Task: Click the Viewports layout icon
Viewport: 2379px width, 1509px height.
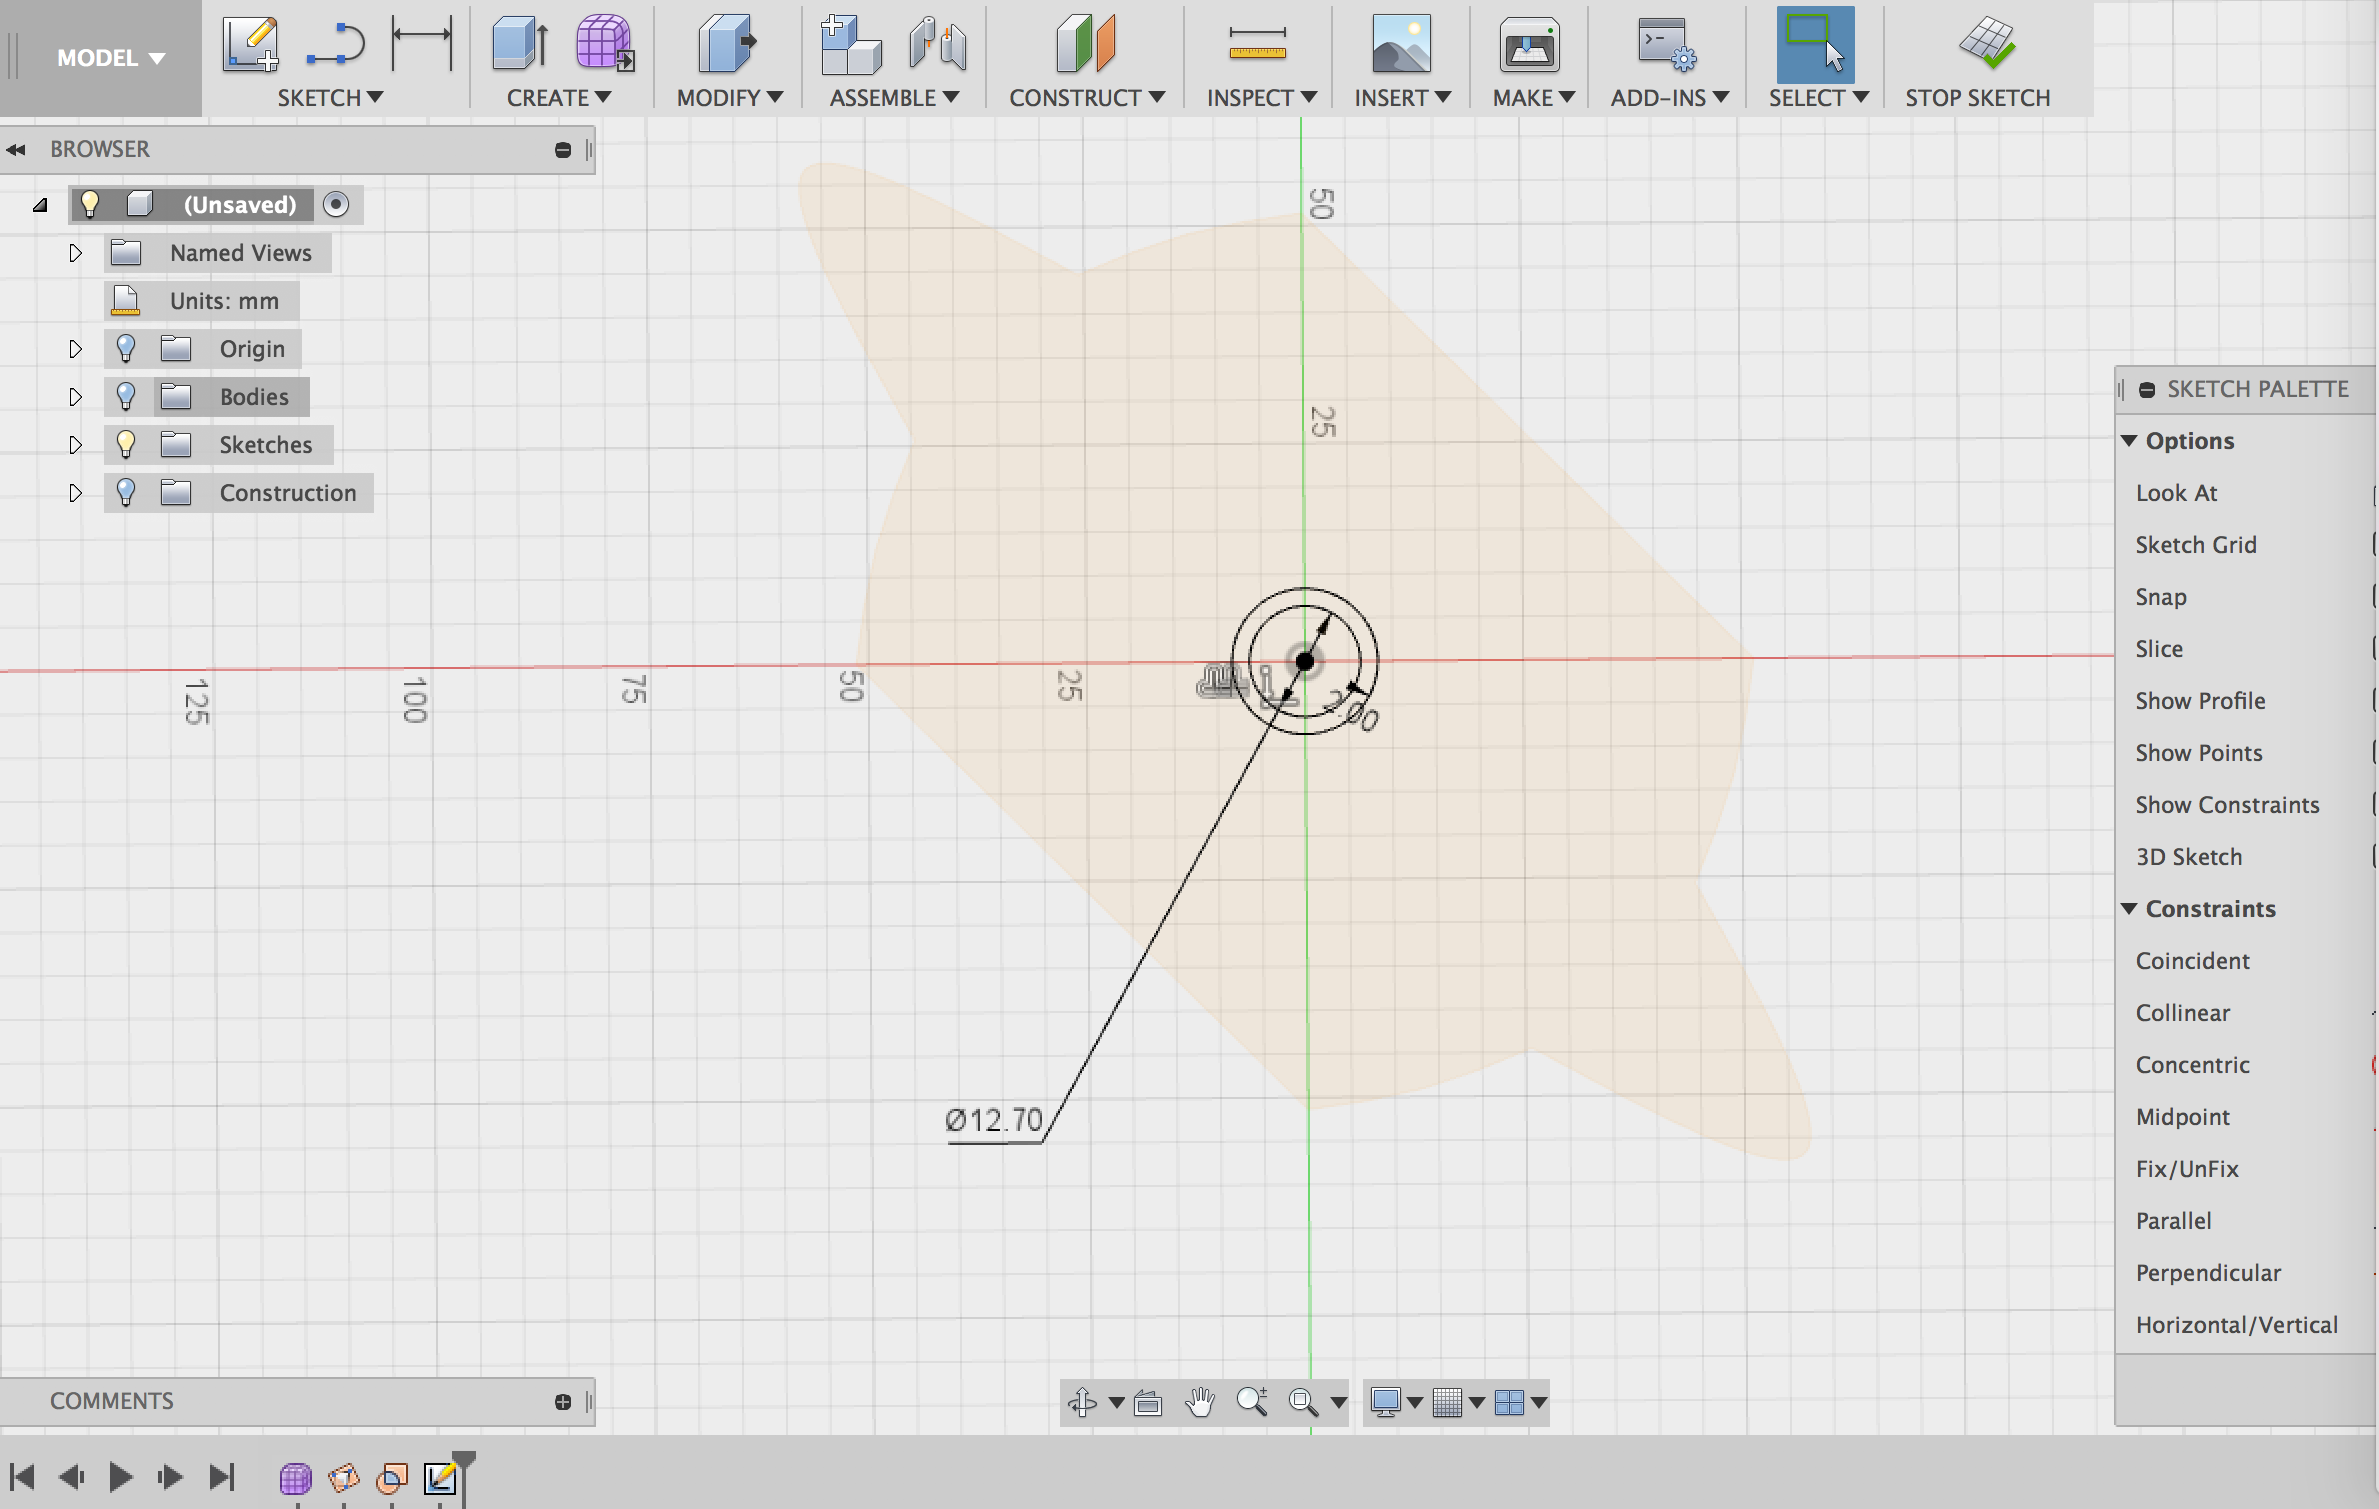Action: pyautogui.click(x=1509, y=1402)
